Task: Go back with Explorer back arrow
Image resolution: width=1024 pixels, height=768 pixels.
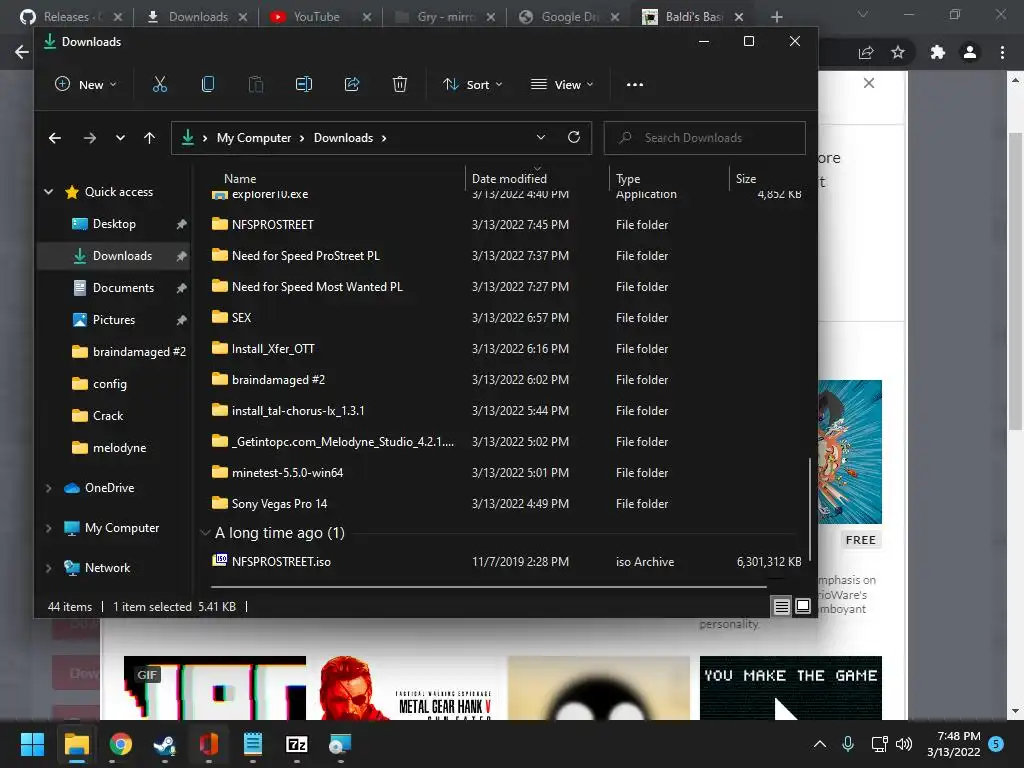Action: pos(55,138)
